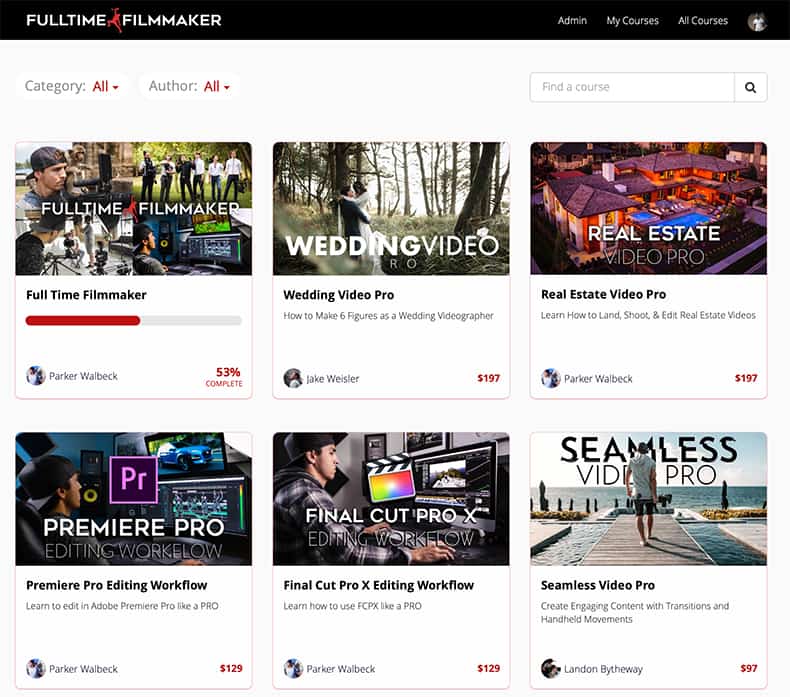Open the Premiere Pro Editing Workflow thumbnail

point(134,499)
